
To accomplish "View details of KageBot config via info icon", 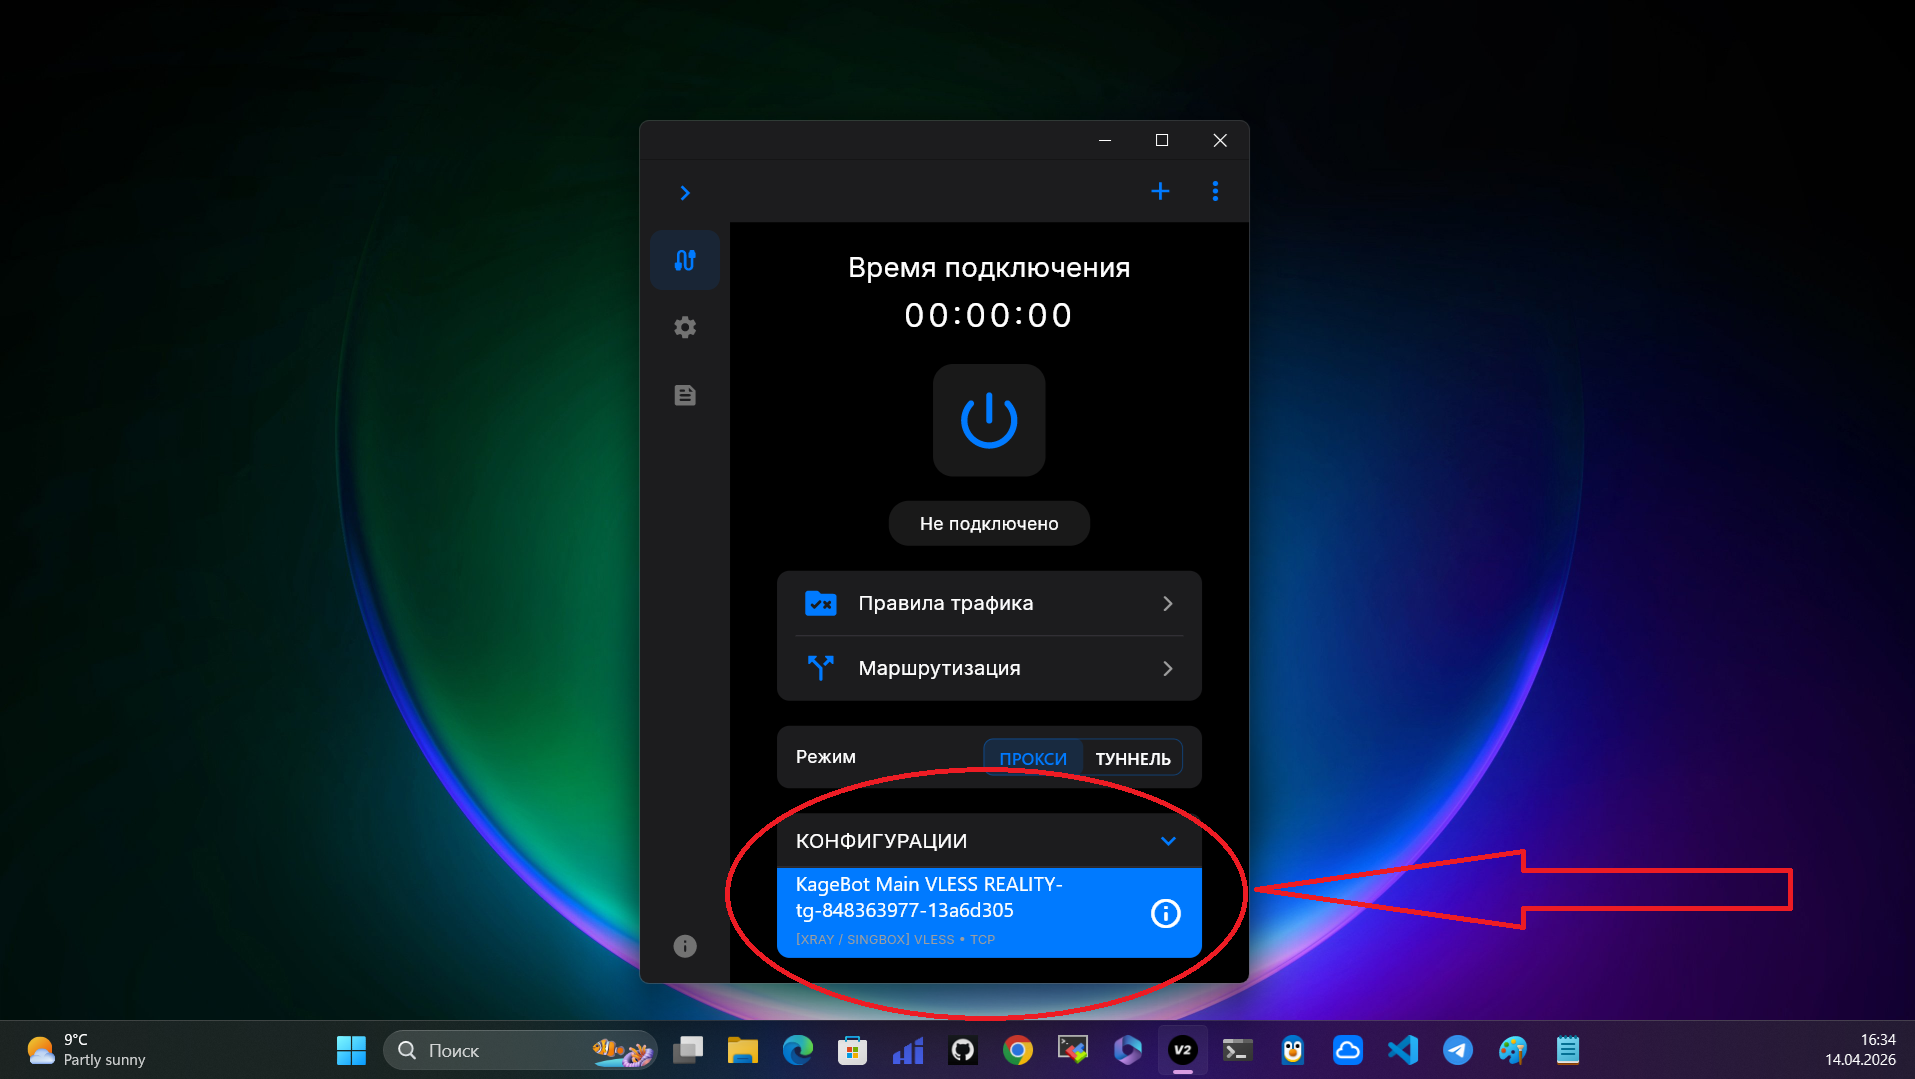I will [x=1165, y=911].
